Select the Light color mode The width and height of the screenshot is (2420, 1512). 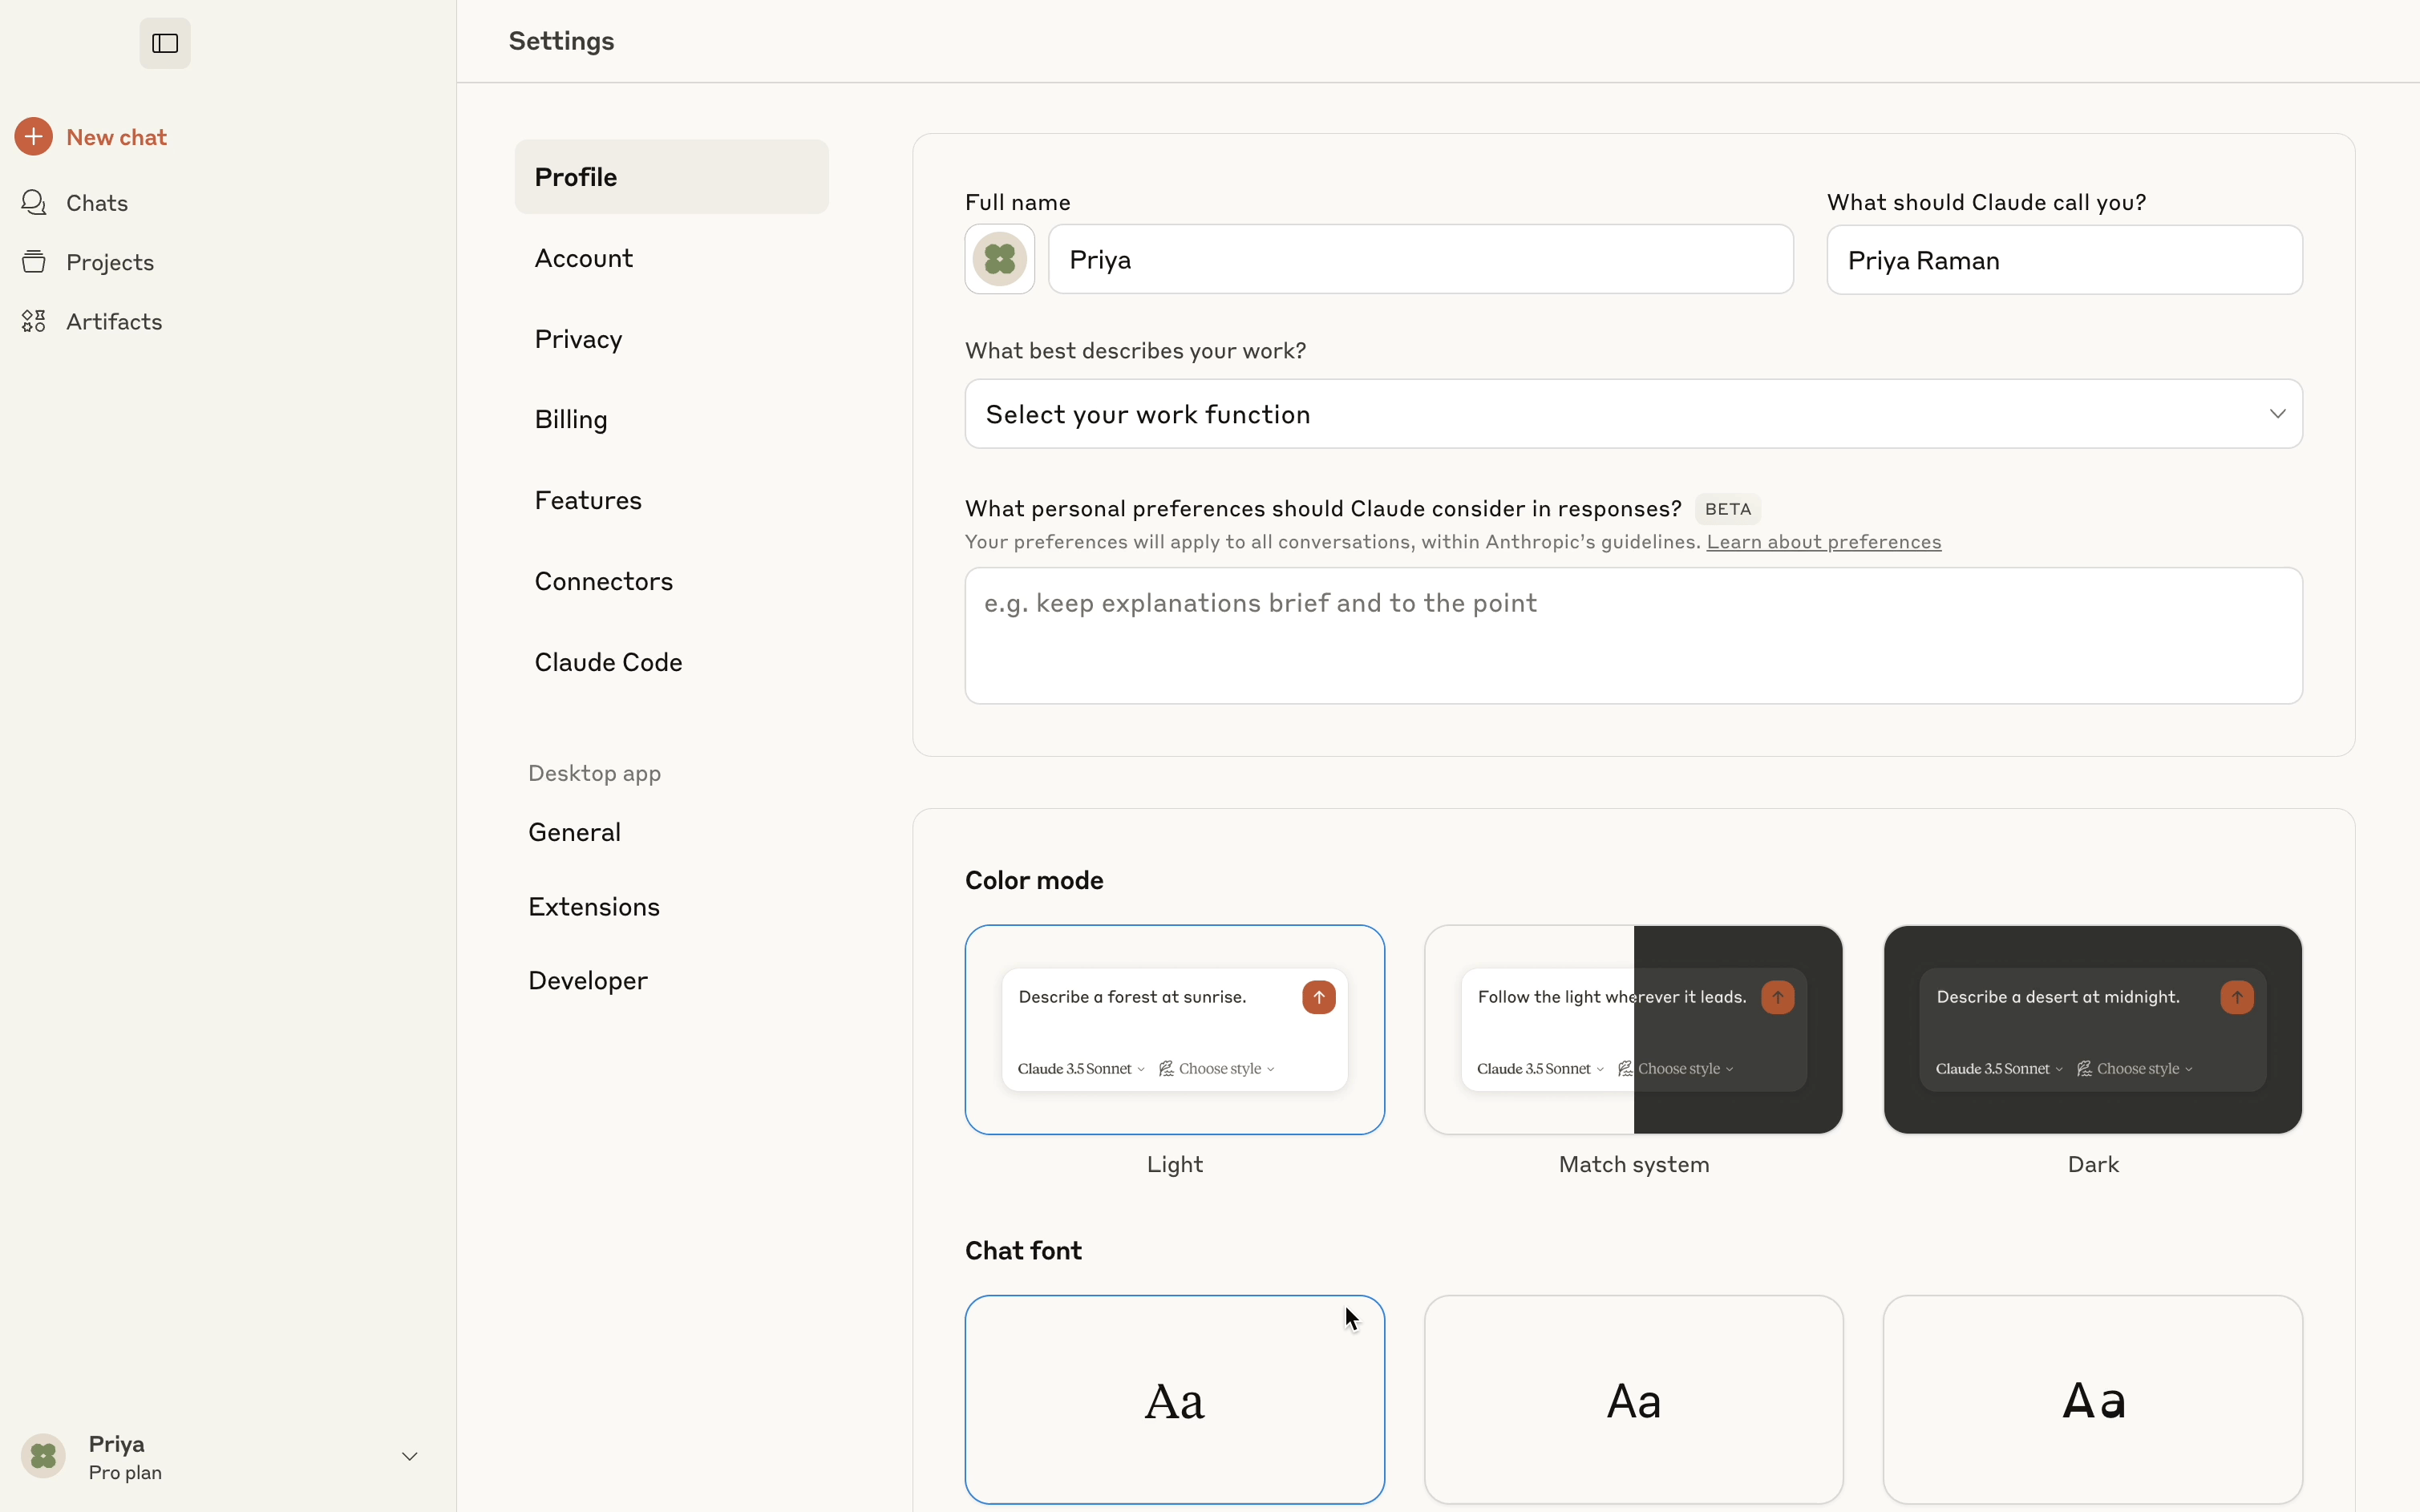pos(1174,1030)
